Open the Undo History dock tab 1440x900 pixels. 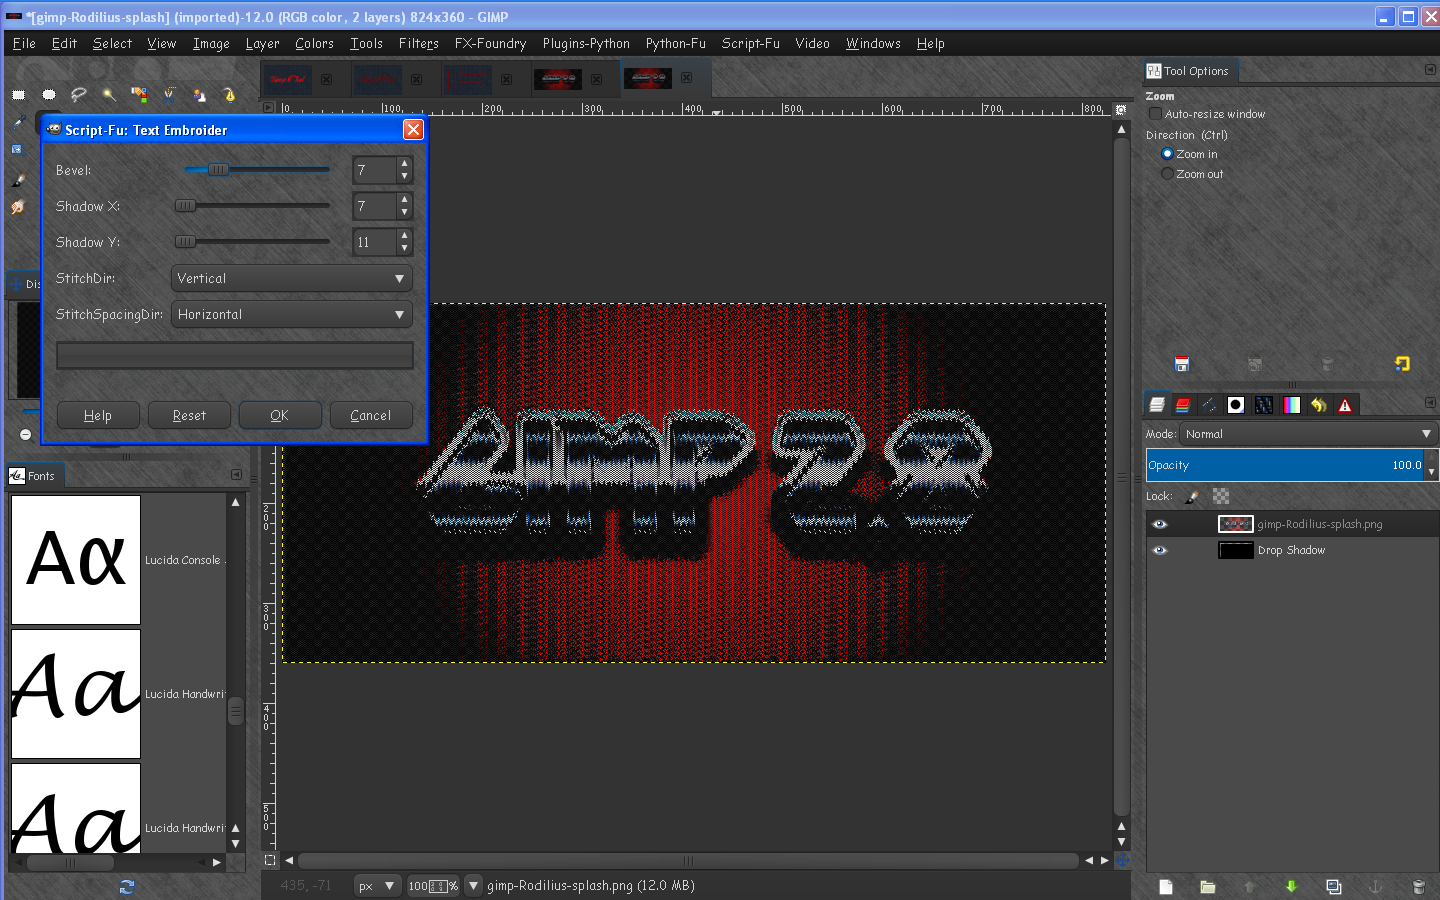point(1319,405)
